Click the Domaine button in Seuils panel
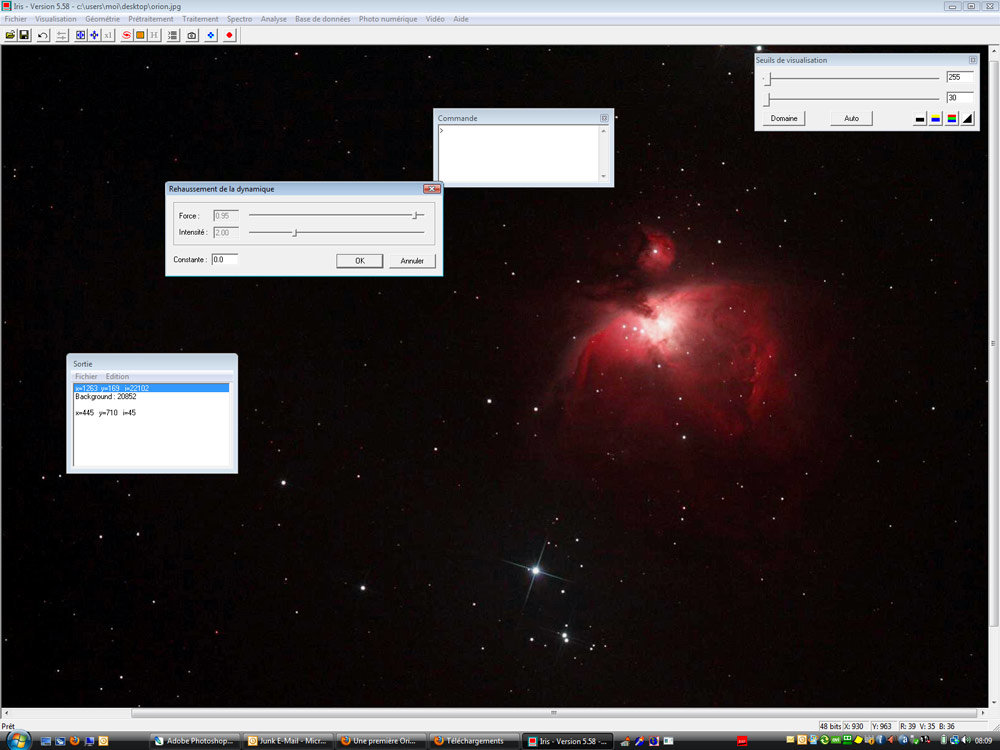1000x750 pixels. pyautogui.click(x=784, y=119)
